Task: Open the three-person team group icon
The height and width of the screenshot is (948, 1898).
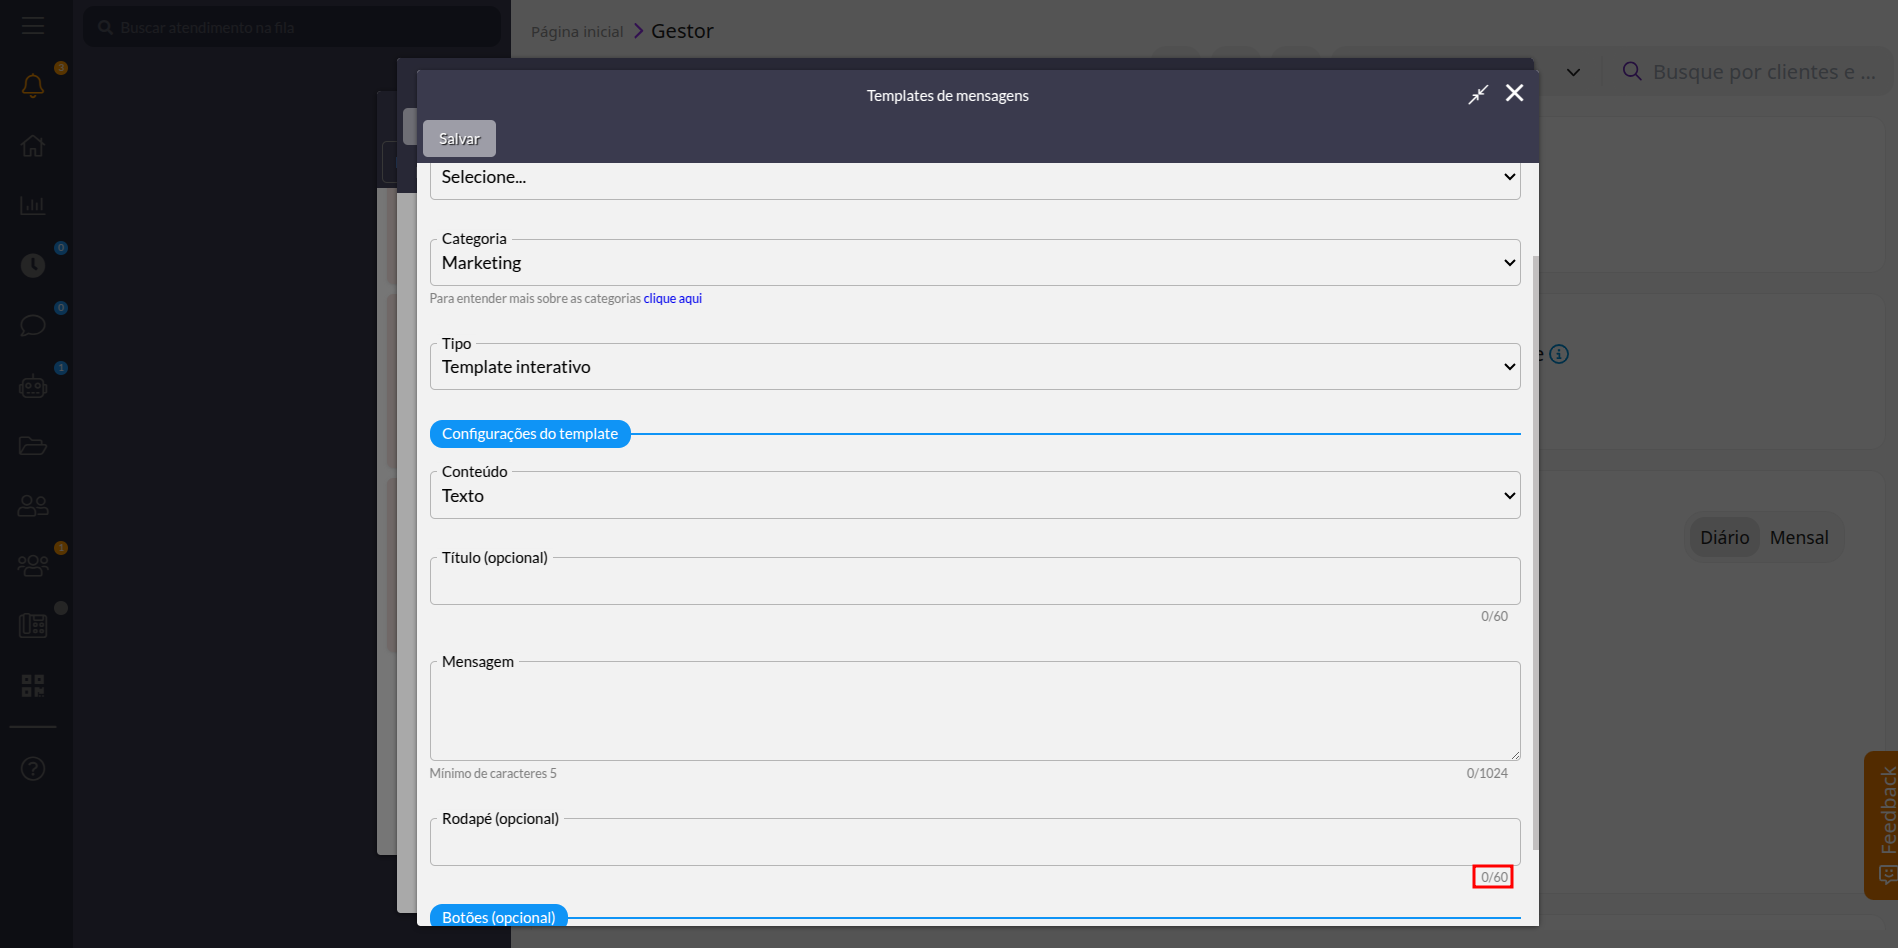Action: (x=33, y=566)
